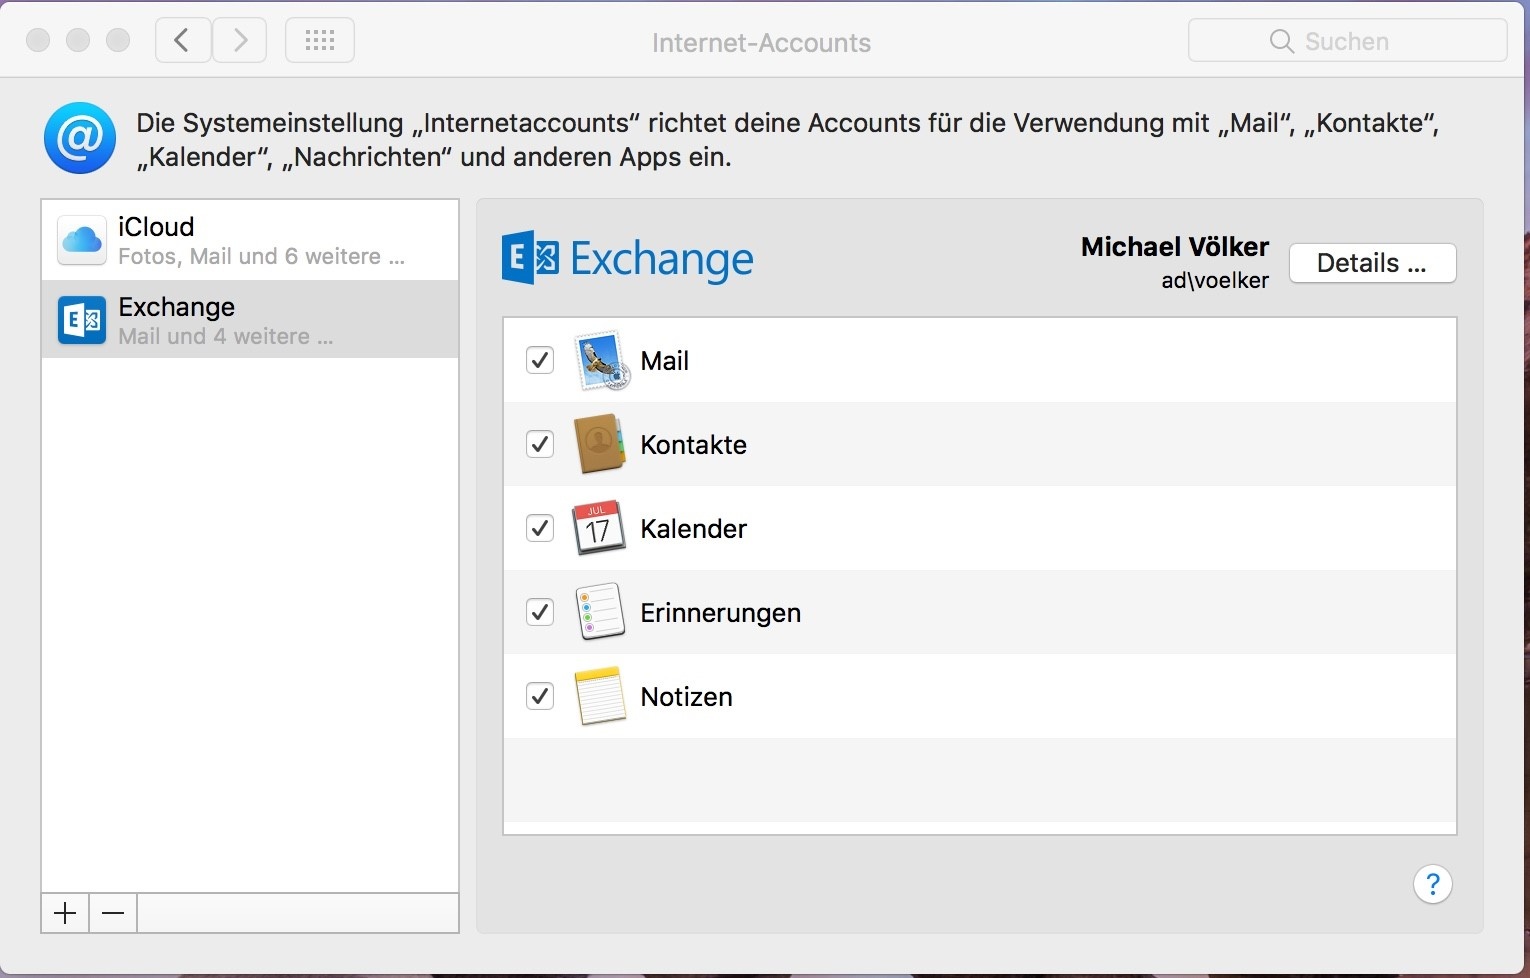Add an account with the plus button
The width and height of the screenshot is (1530, 978).
(x=65, y=913)
